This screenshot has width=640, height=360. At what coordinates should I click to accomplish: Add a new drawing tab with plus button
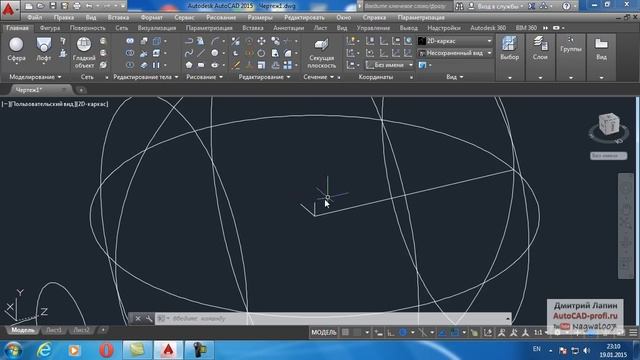pos(81,90)
